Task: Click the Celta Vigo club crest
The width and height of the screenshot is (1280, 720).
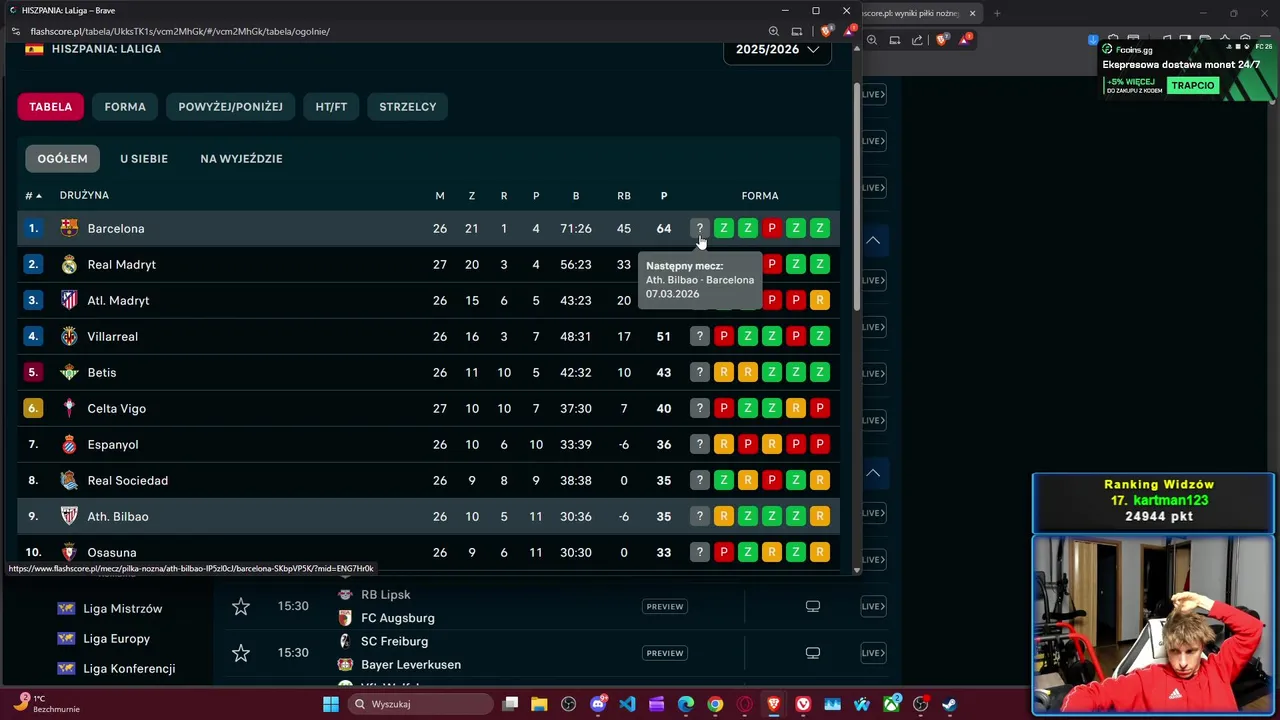Action: [x=69, y=408]
